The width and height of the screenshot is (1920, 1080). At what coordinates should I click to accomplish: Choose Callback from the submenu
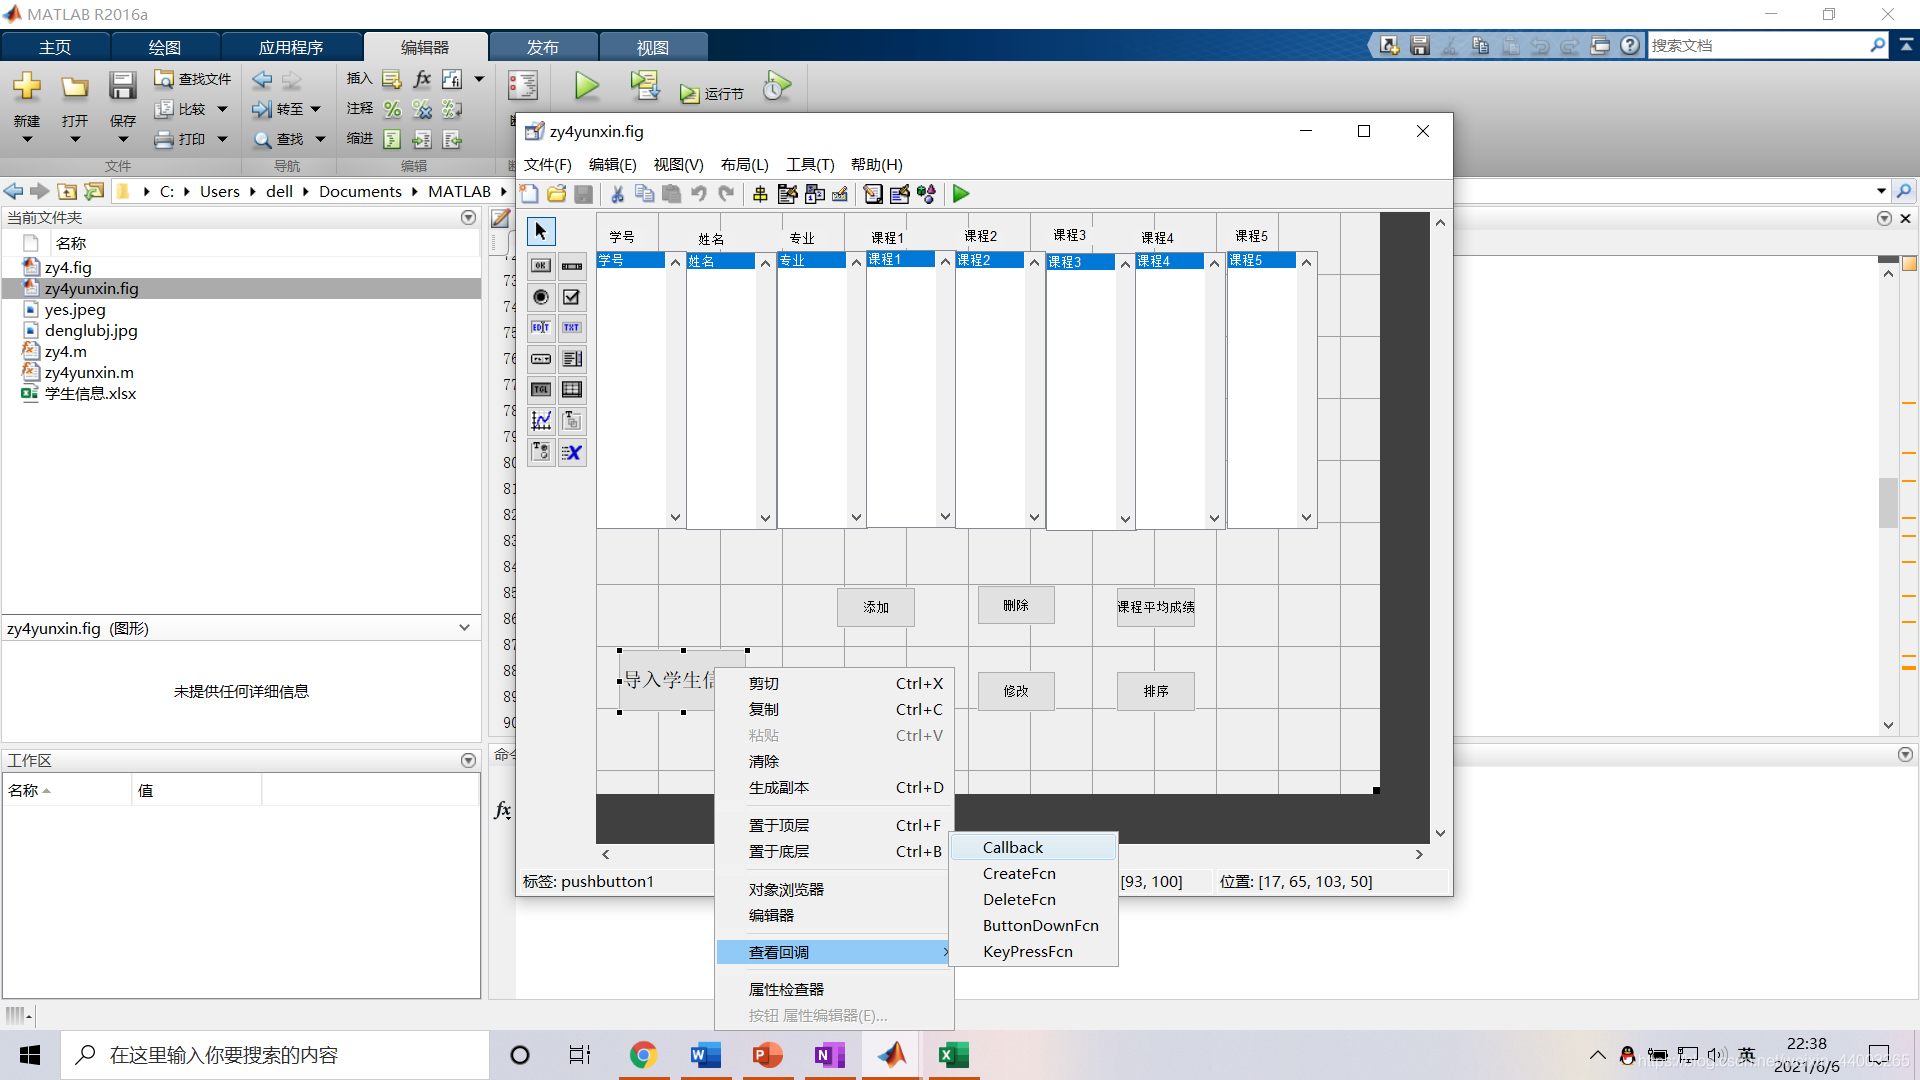(1013, 847)
